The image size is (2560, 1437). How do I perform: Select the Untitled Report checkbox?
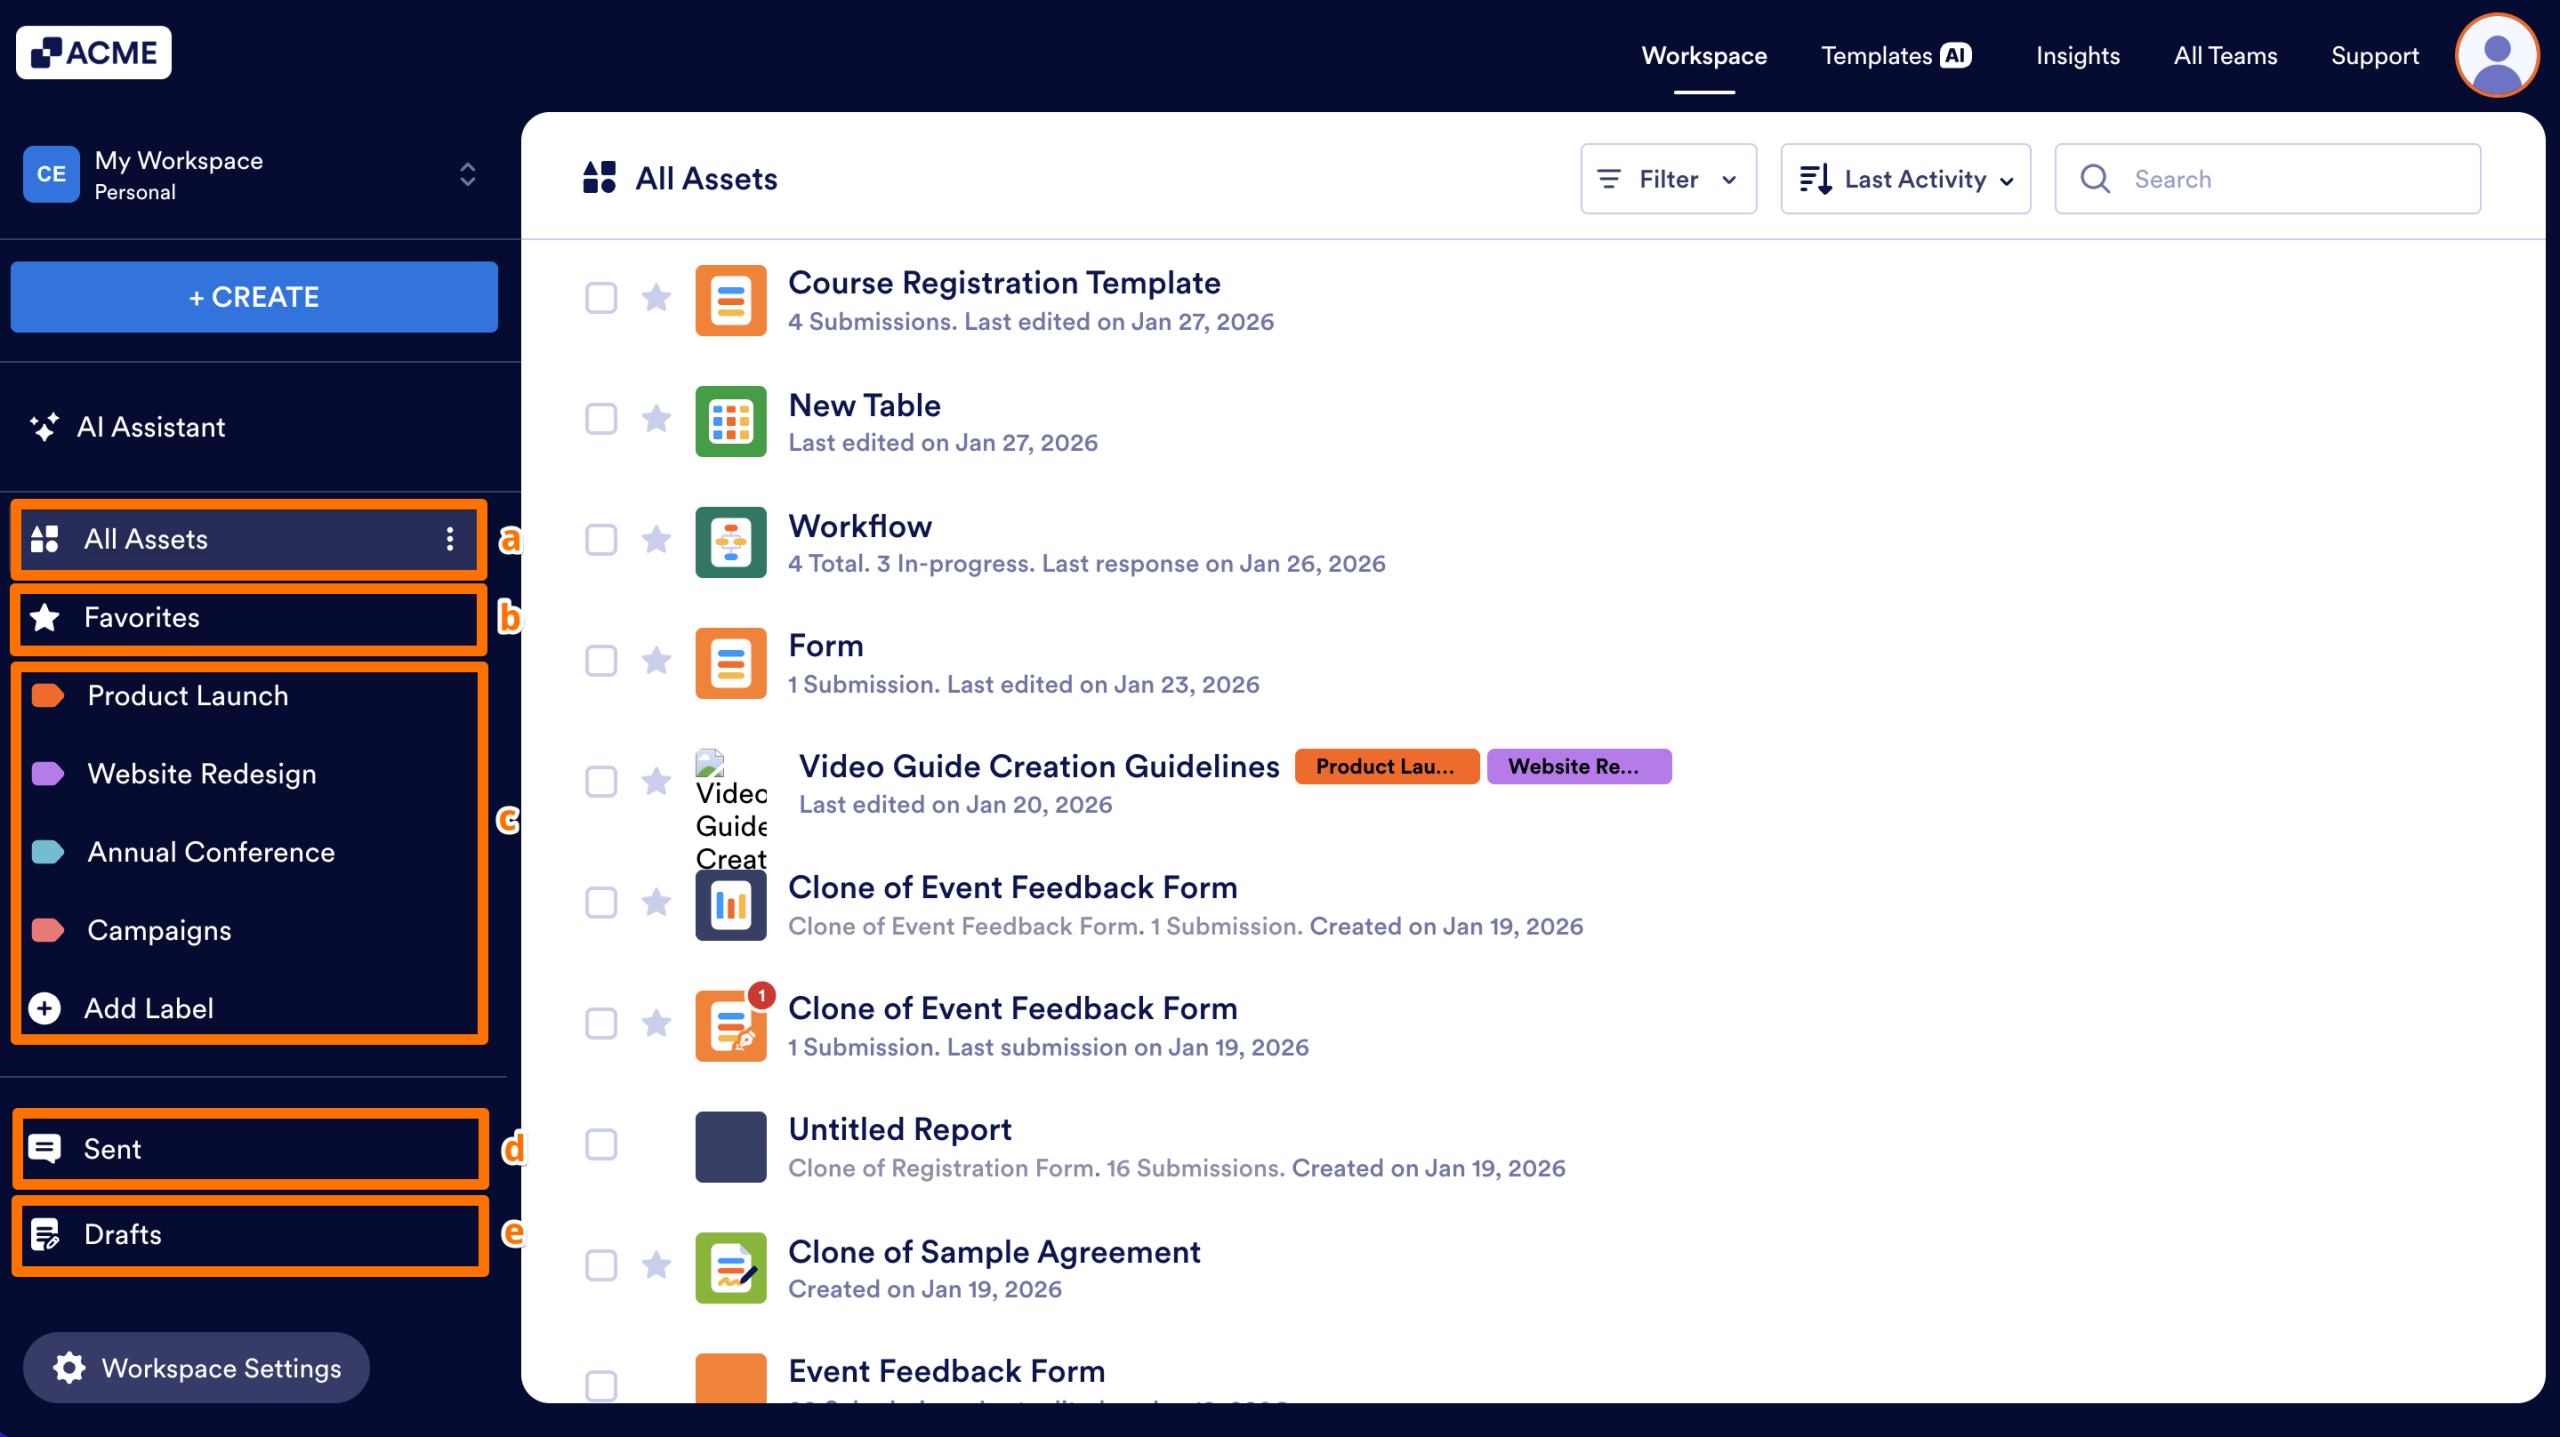click(601, 1145)
